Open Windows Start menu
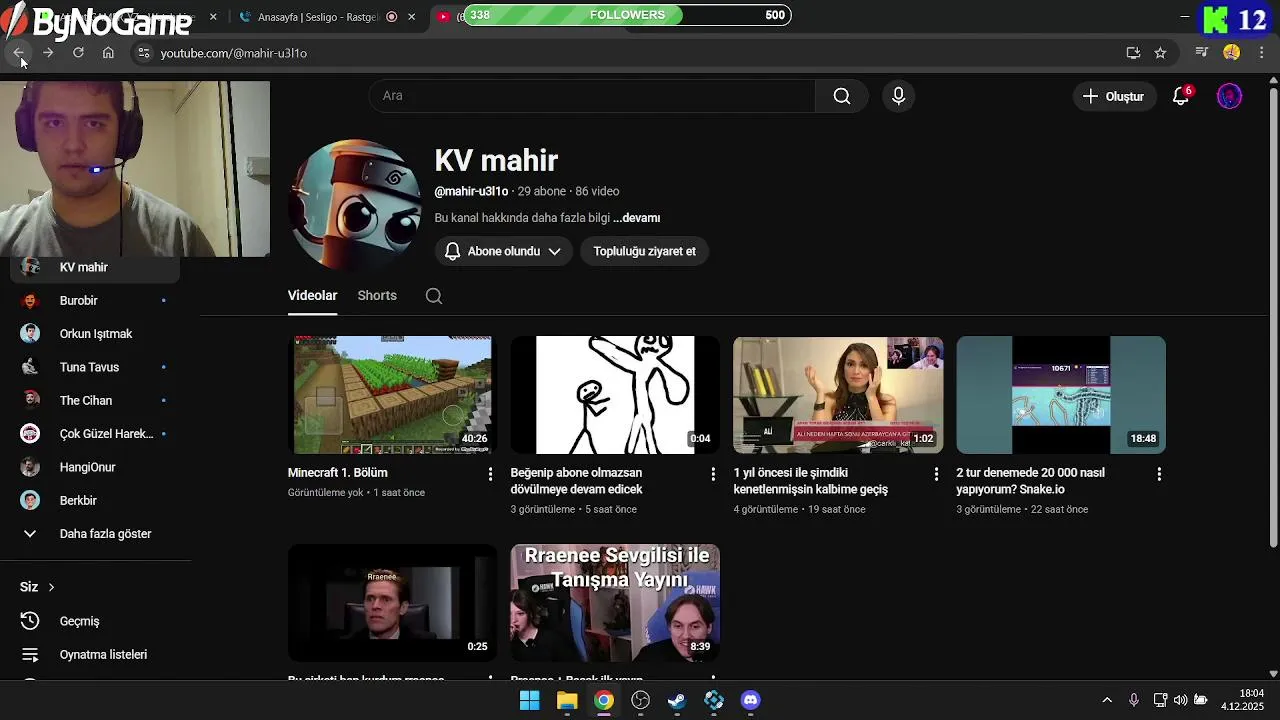Screen dimensions: 1280x720 coord(530,700)
